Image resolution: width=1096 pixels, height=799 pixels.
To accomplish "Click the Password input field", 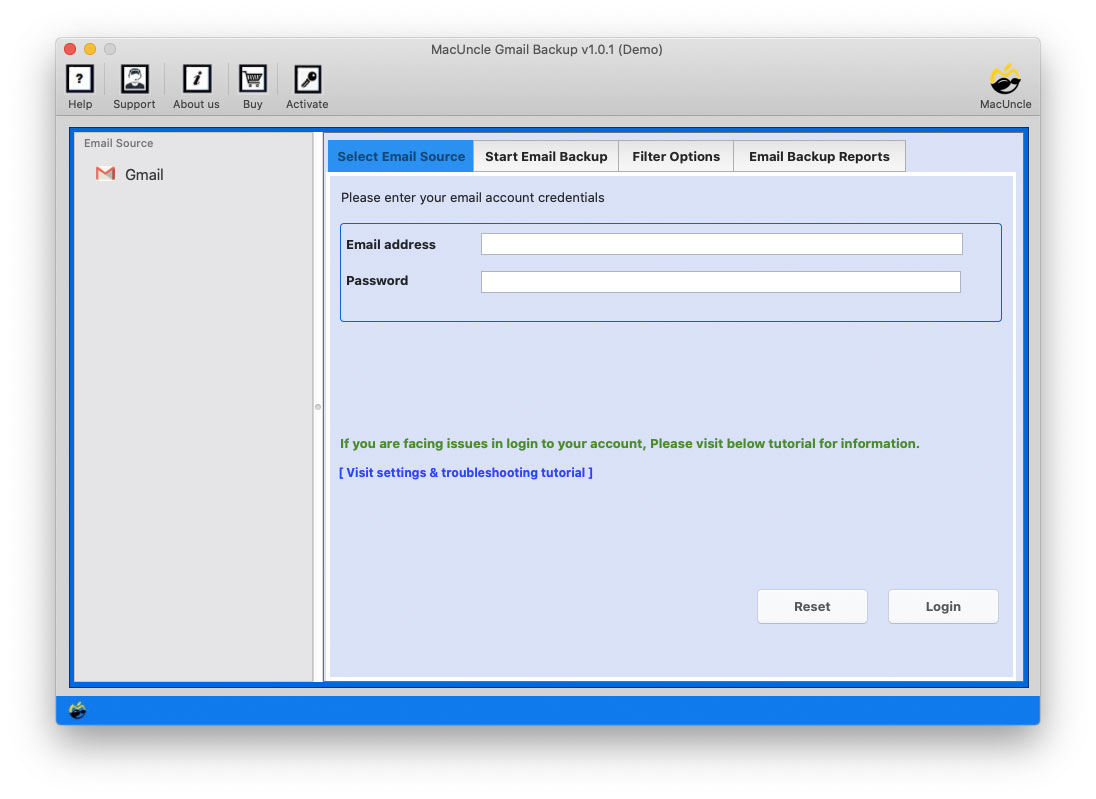I will pos(720,281).
